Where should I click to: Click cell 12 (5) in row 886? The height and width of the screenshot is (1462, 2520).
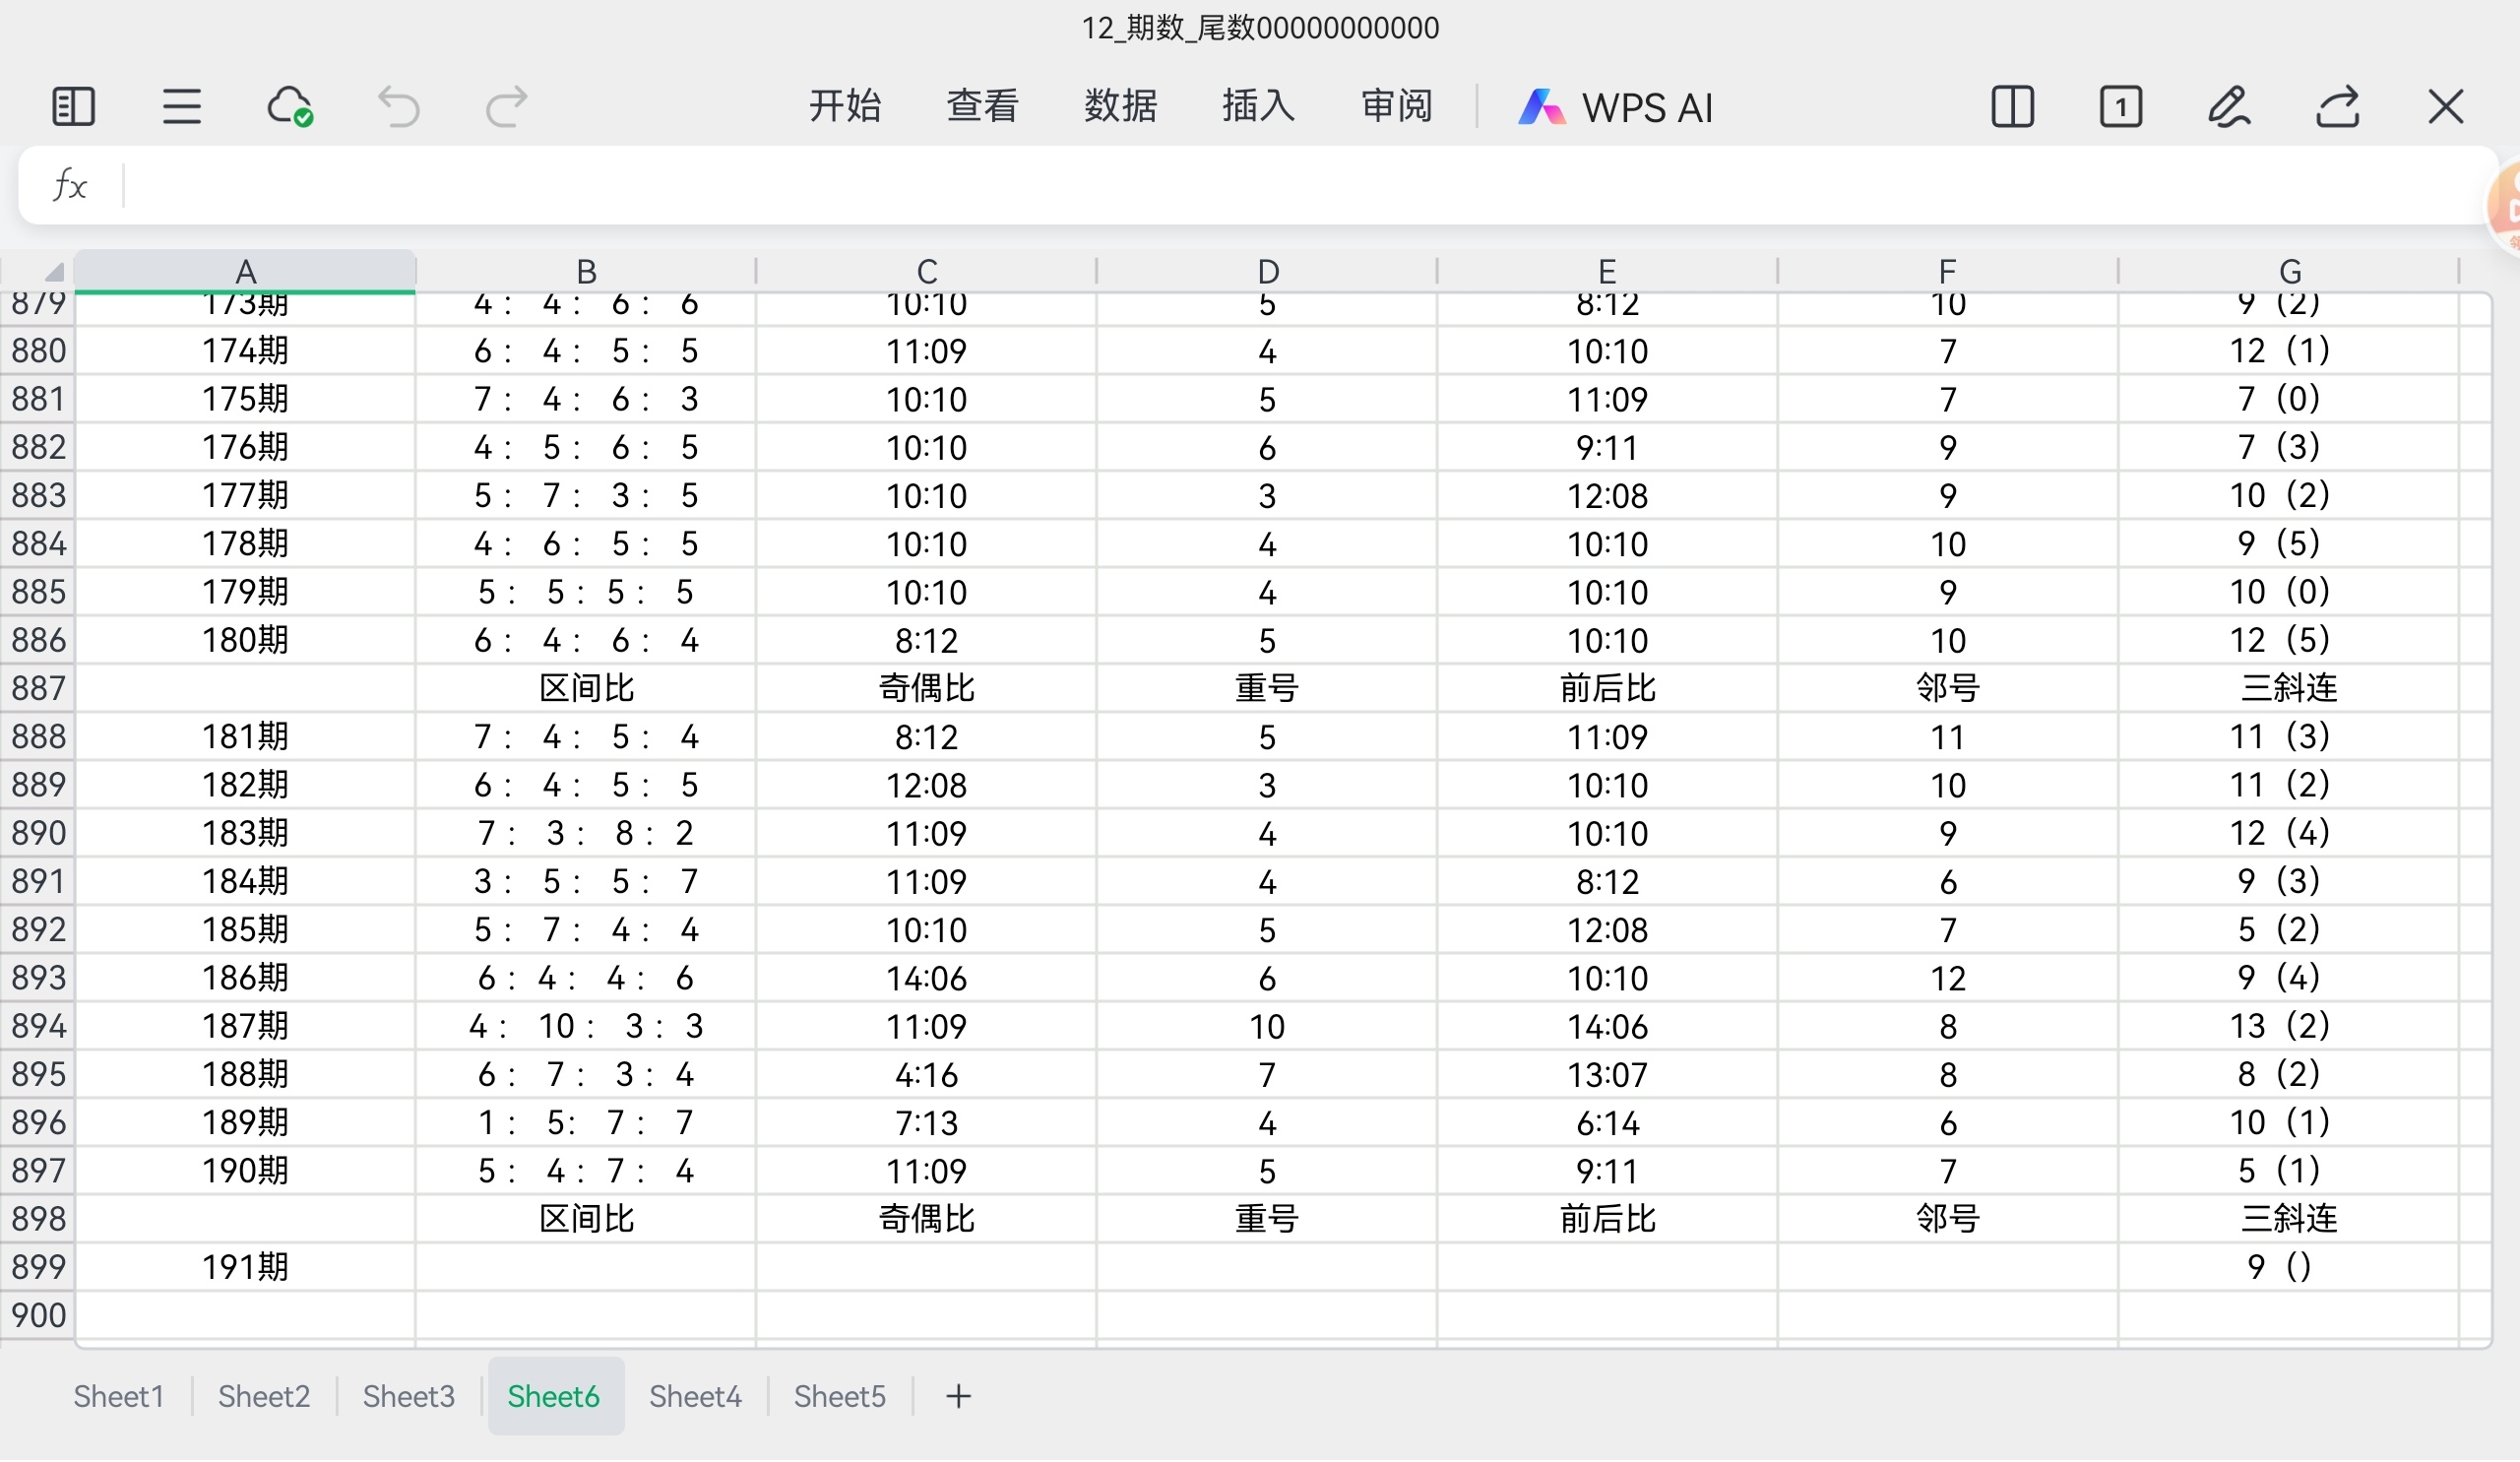coord(2289,641)
